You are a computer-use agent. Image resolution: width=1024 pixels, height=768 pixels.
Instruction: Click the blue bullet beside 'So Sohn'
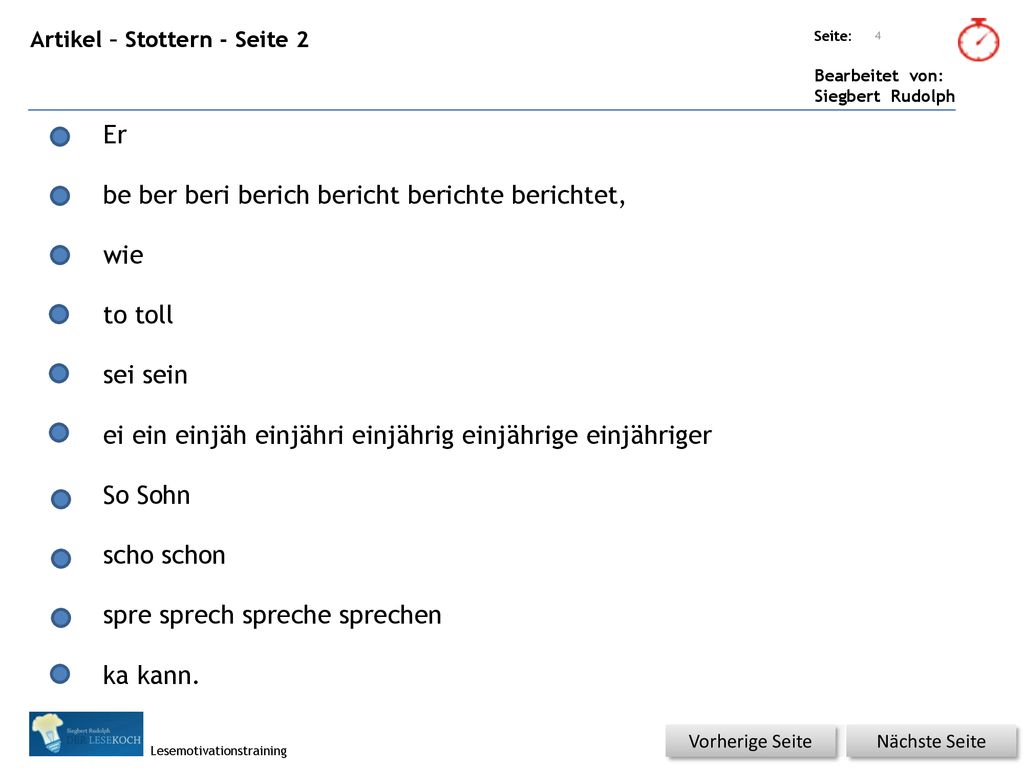pyautogui.click(x=61, y=499)
